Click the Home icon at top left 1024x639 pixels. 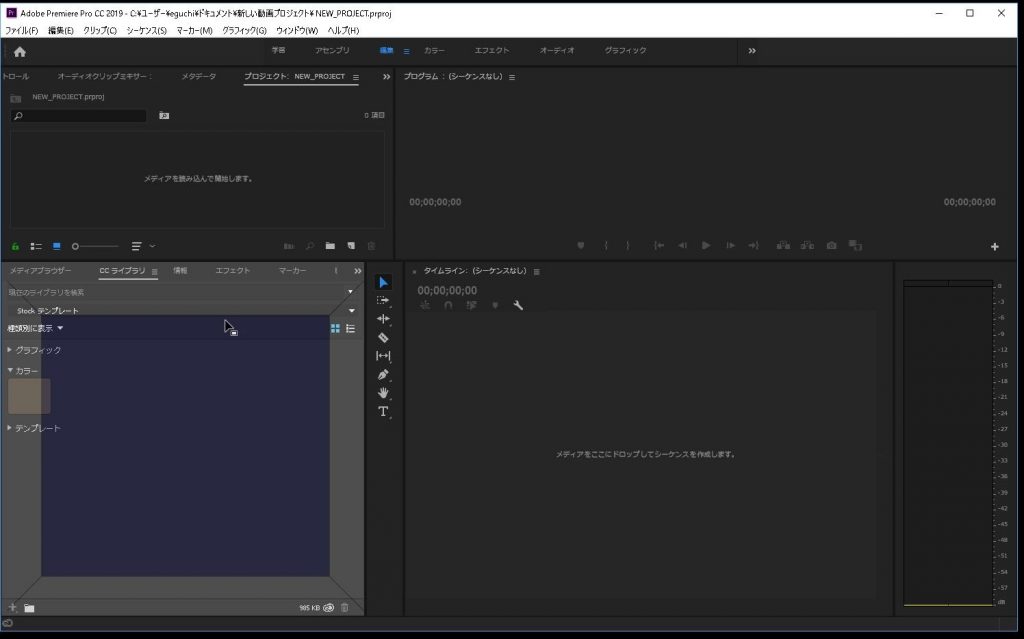tap(19, 52)
